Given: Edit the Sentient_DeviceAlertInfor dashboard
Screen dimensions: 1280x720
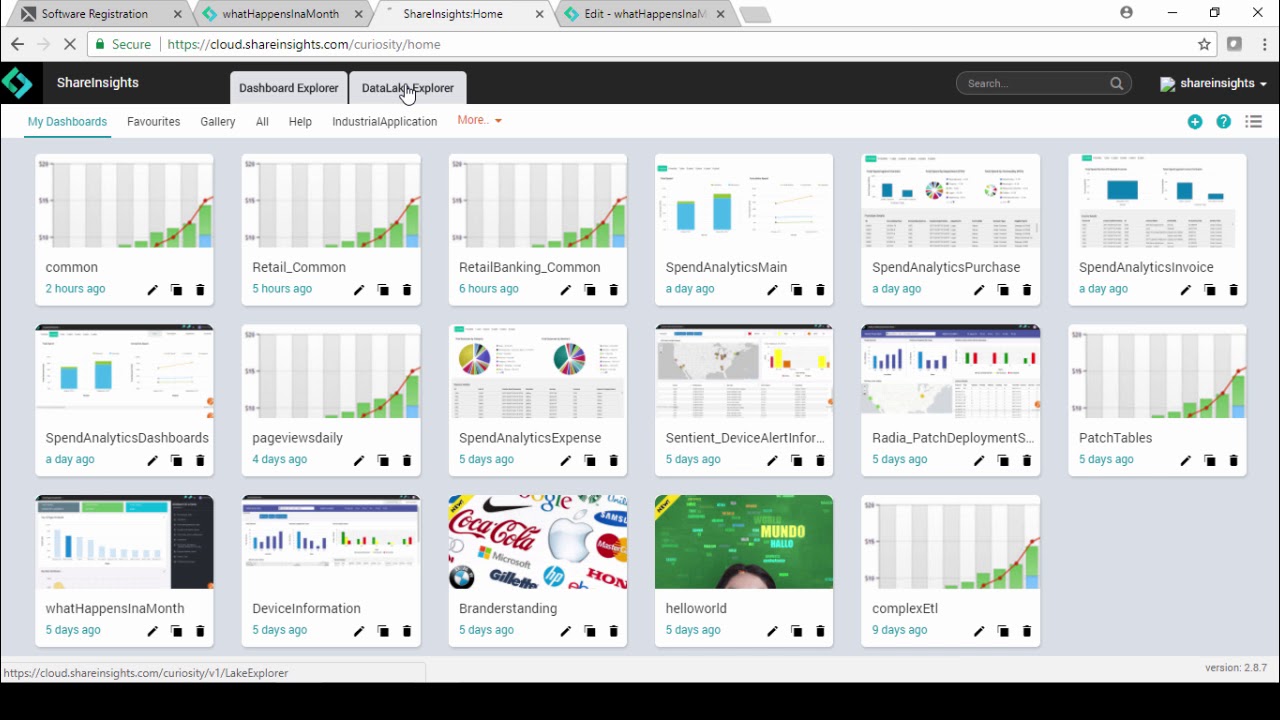Looking at the screenshot, I should click(x=772, y=461).
